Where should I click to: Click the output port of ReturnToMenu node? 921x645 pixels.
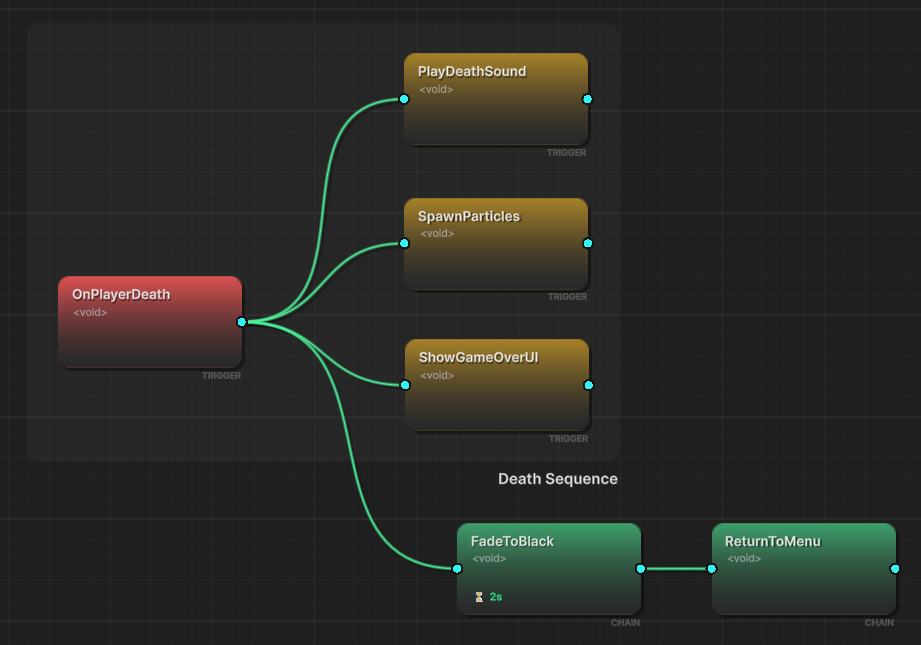click(895, 569)
